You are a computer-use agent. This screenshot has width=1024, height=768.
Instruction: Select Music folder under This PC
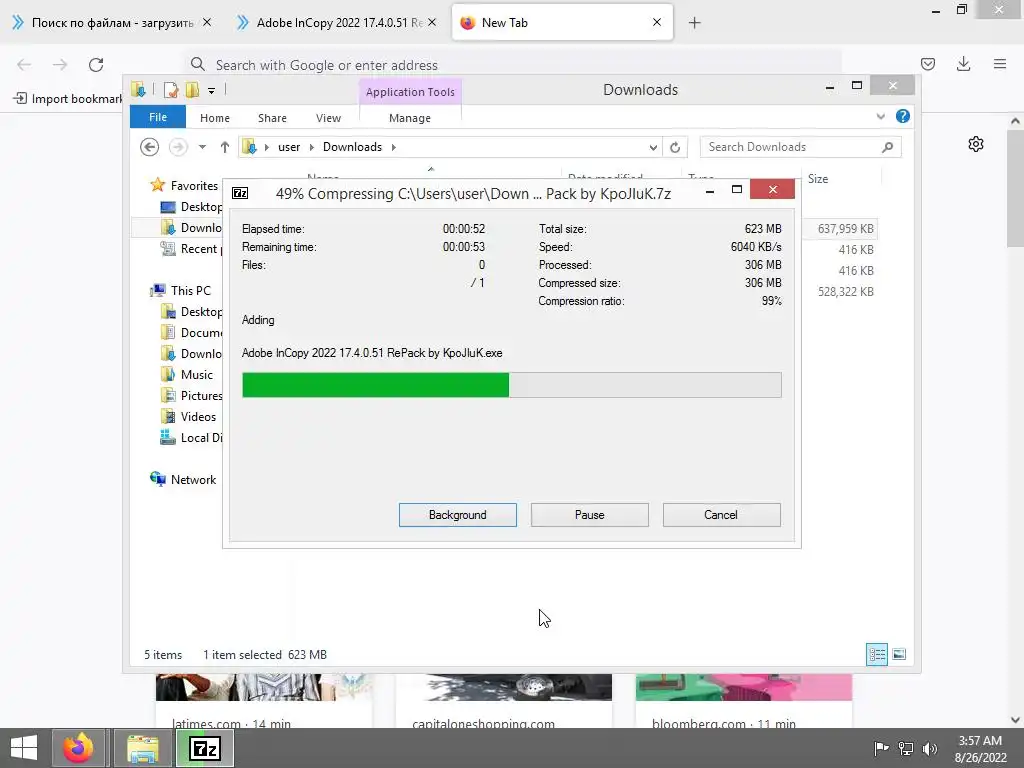pos(187,374)
